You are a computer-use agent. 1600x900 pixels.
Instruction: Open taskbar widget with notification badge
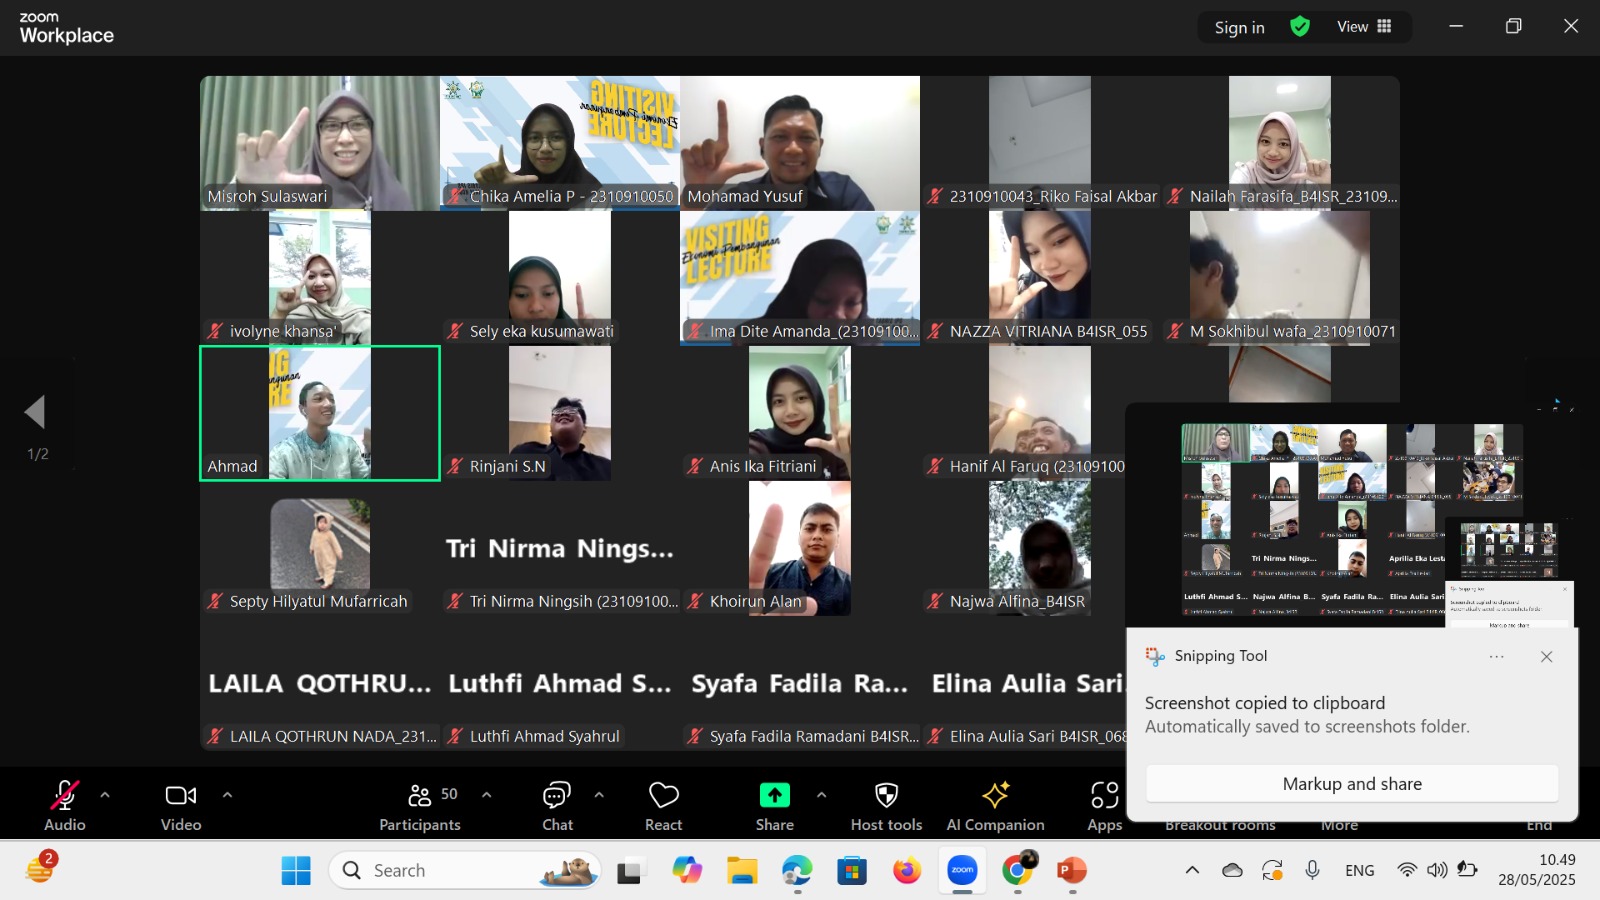[41, 868]
